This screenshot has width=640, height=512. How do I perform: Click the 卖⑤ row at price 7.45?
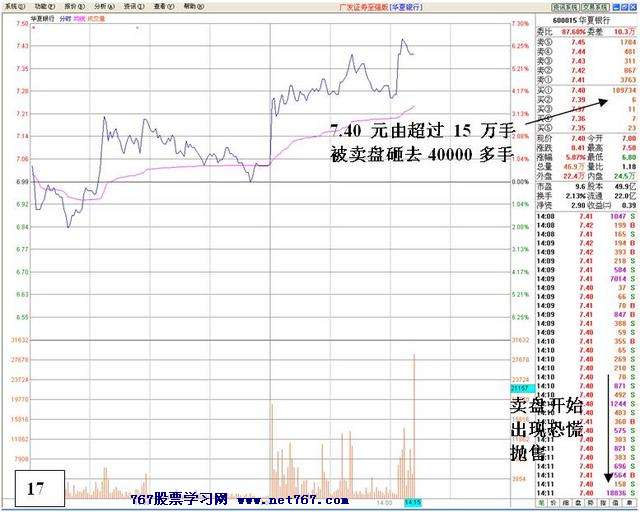pyautogui.click(x=586, y=42)
